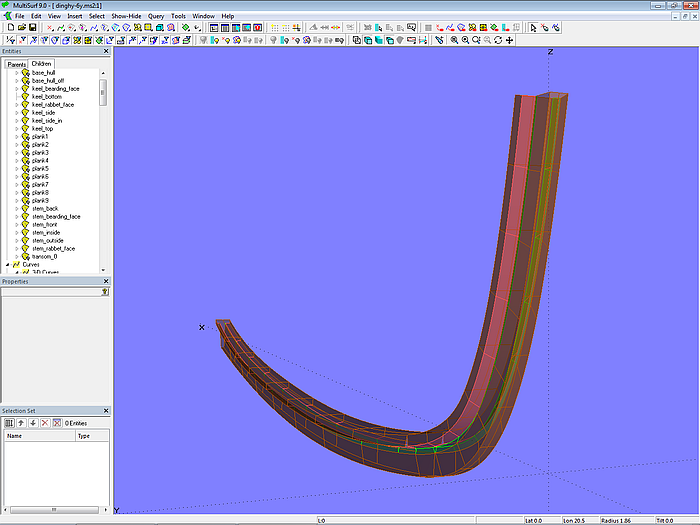Open the Show-Hide menu

coord(126,17)
